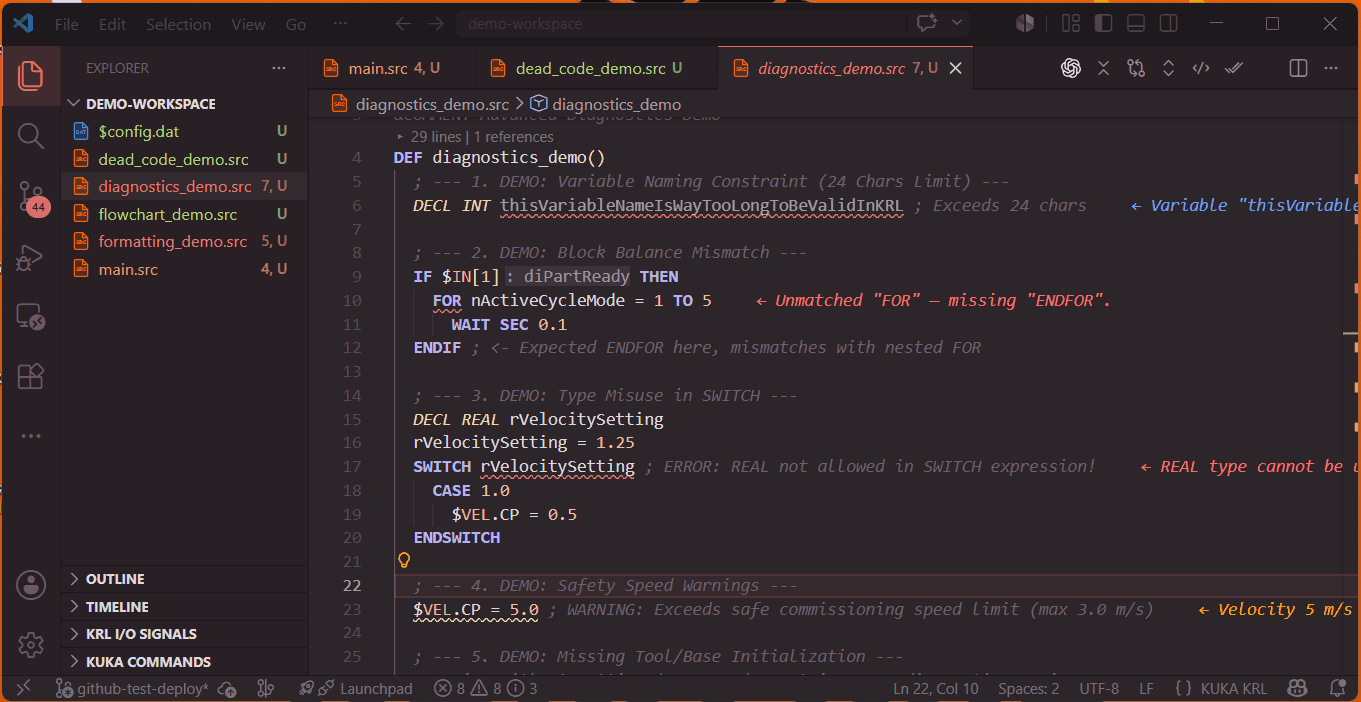Open the Remote Explorer icon
Image resolution: width=1361 pixels, height=702 pixels.
(x=31, y=317)
